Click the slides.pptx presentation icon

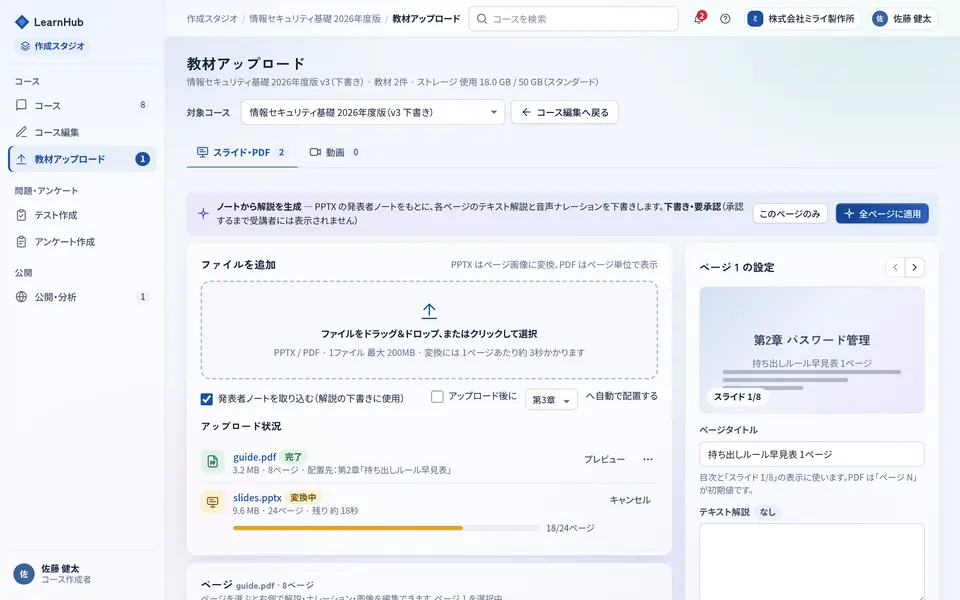pyautogui.click(x=212, y=502)
